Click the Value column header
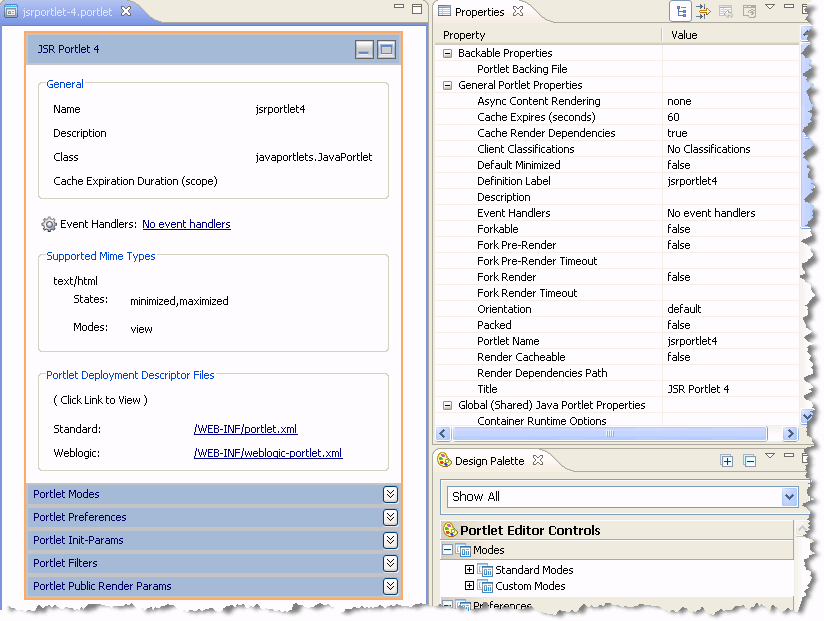824x621 pixels. 730,35
